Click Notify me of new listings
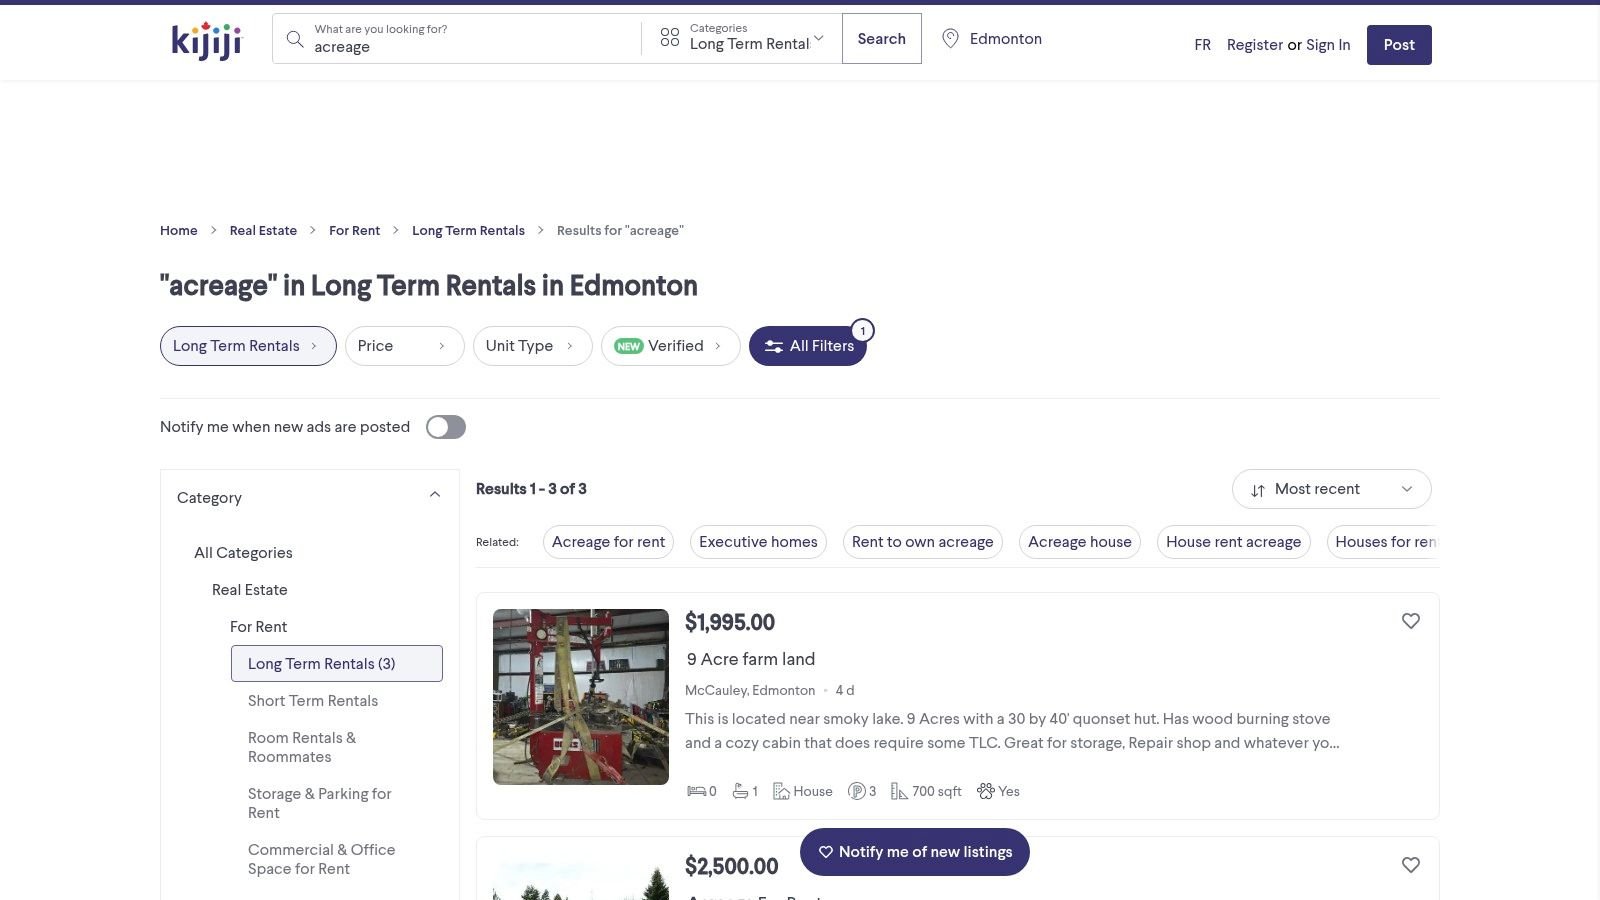 pos(915,852)
